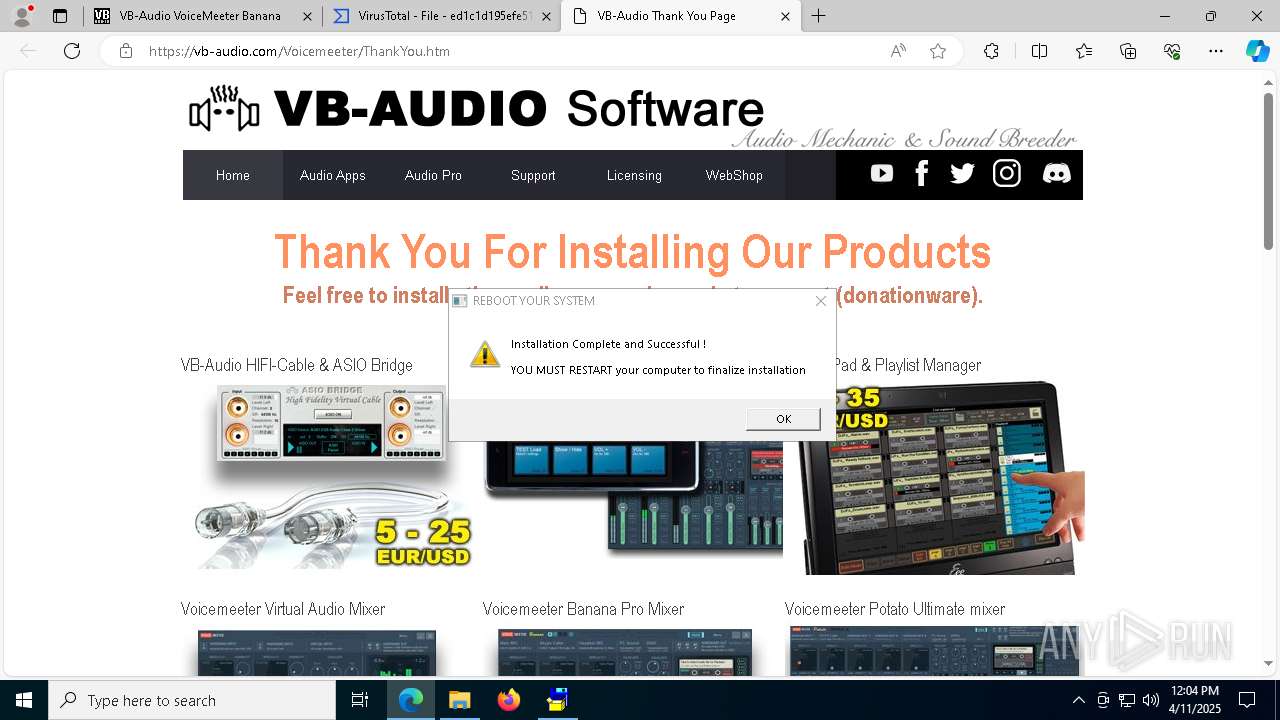This screenshot has height=720, width=1280.
Task: Click OK in the reboot dialog
Action: coord(783,419)
